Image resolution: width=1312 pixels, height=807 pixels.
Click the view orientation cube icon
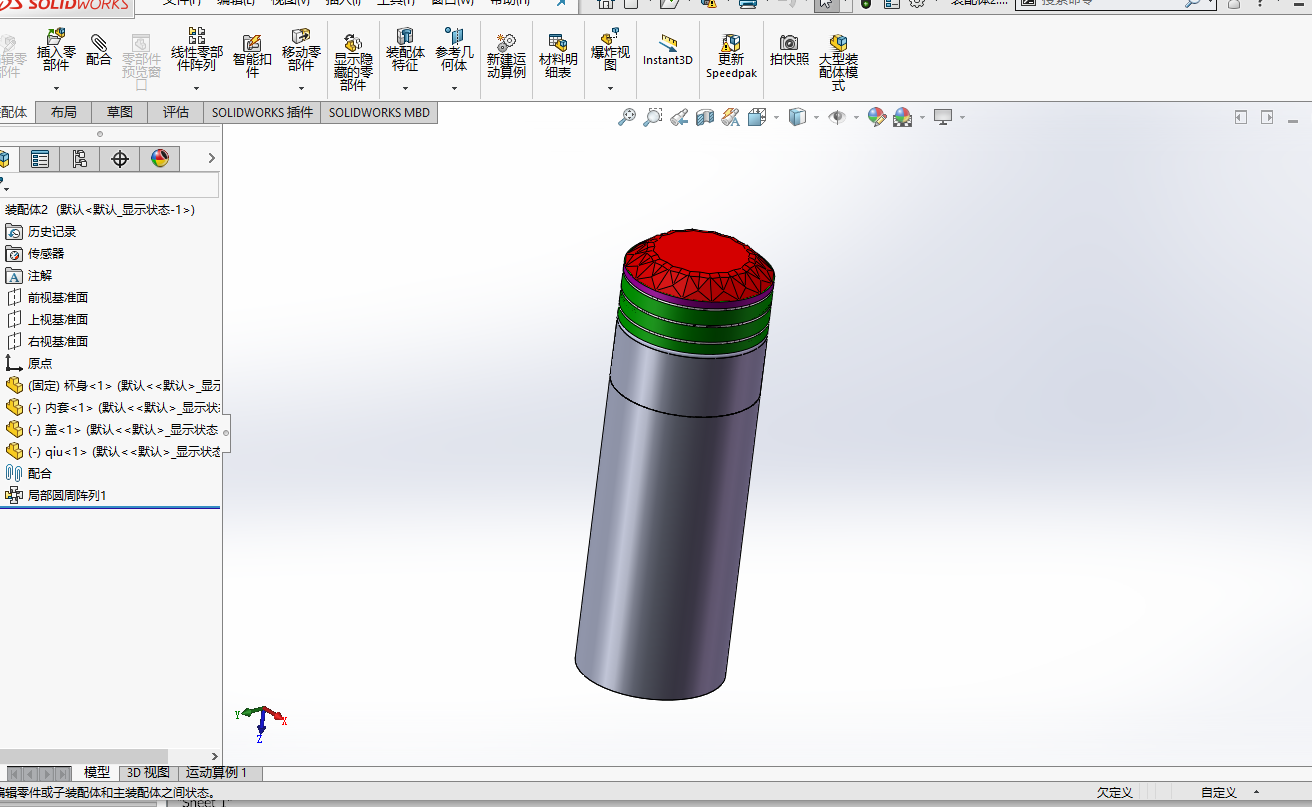point(757,118)
